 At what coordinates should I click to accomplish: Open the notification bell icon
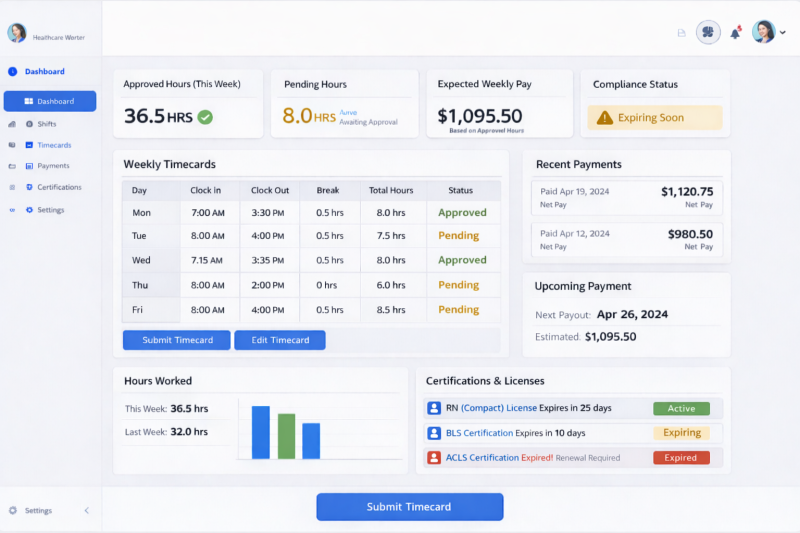735,33
